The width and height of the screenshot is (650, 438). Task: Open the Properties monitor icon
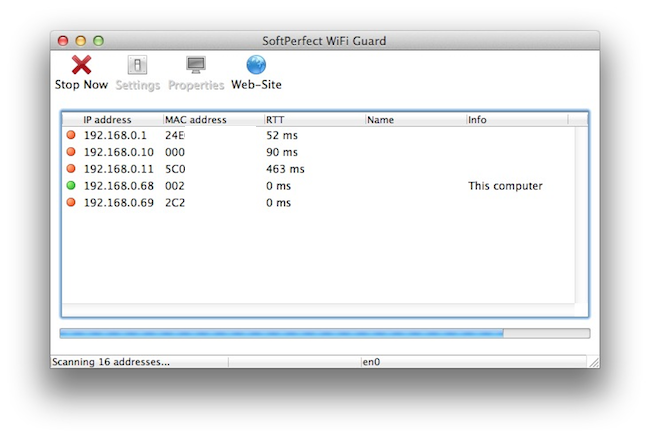pyautogui.click(x=196, y=65)
